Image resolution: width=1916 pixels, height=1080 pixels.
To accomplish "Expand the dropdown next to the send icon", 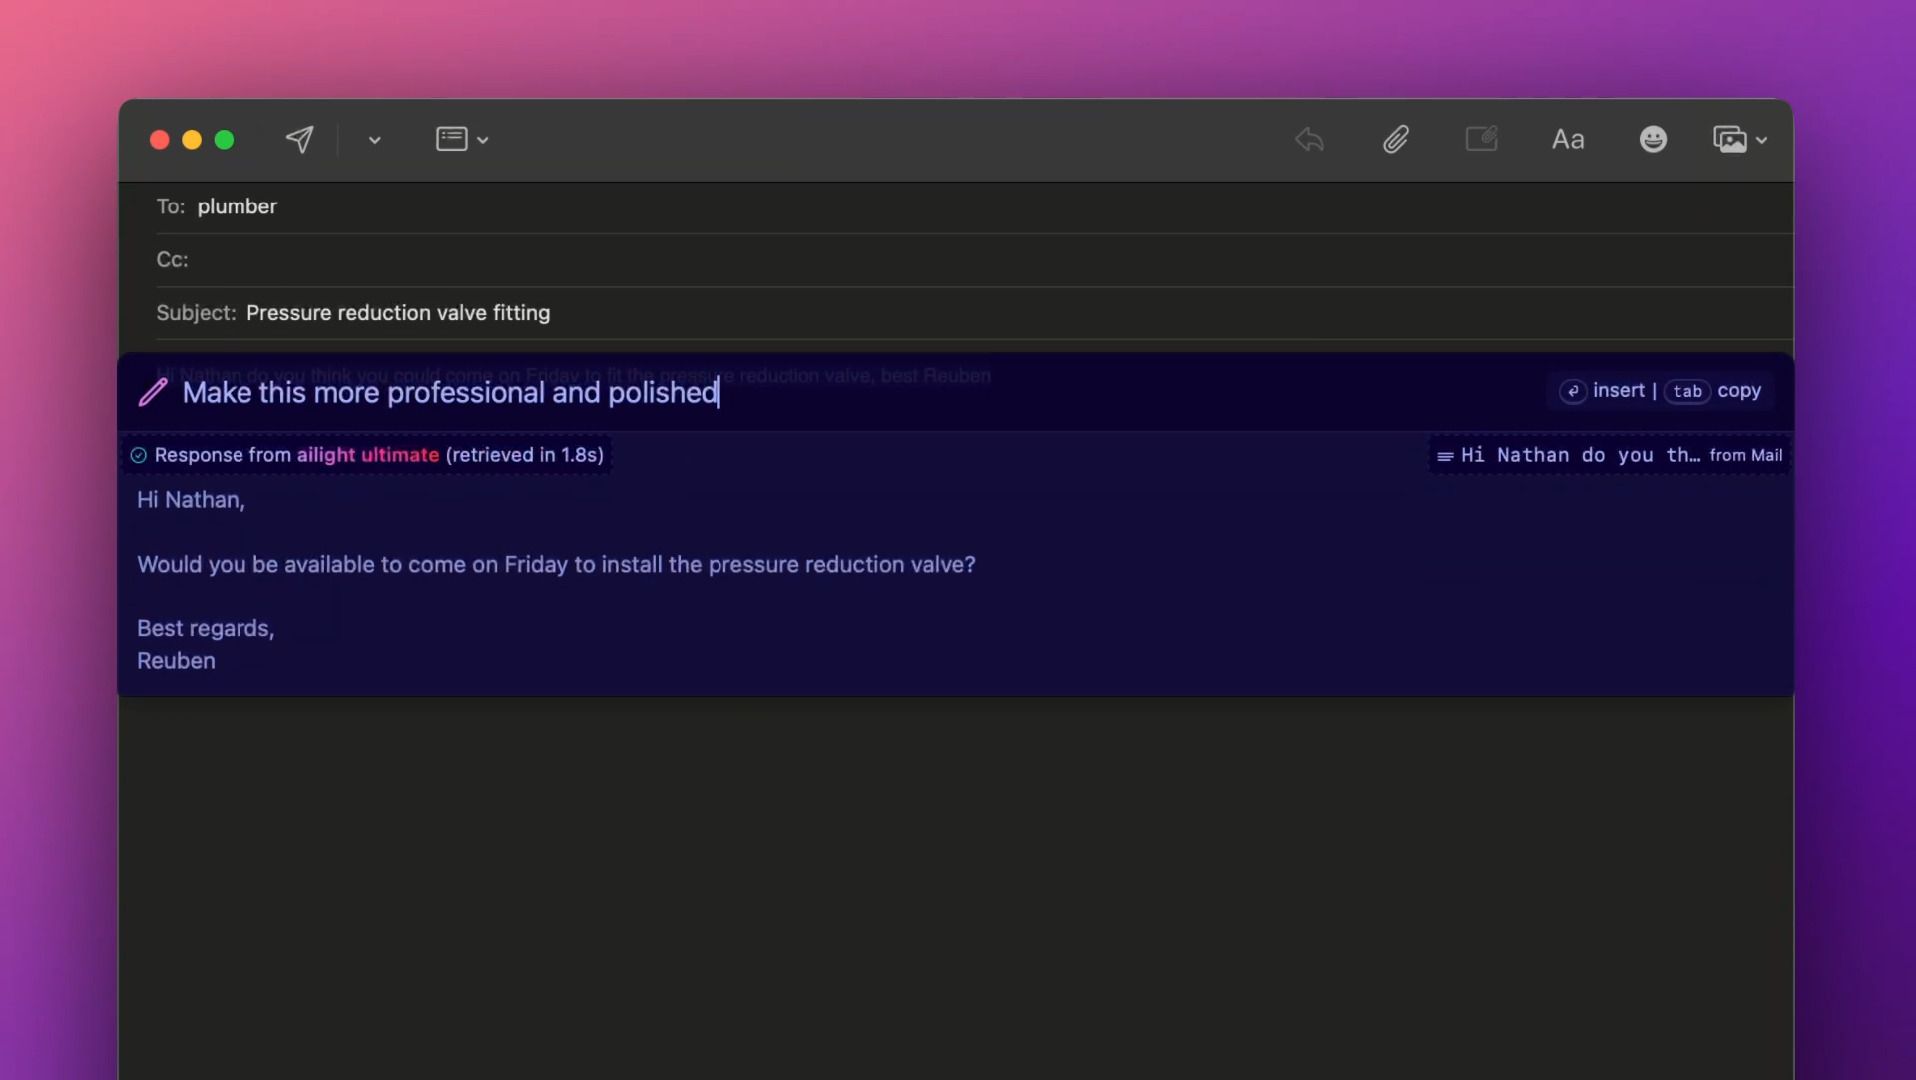I will pyautogui.click(x=373, y=140).
